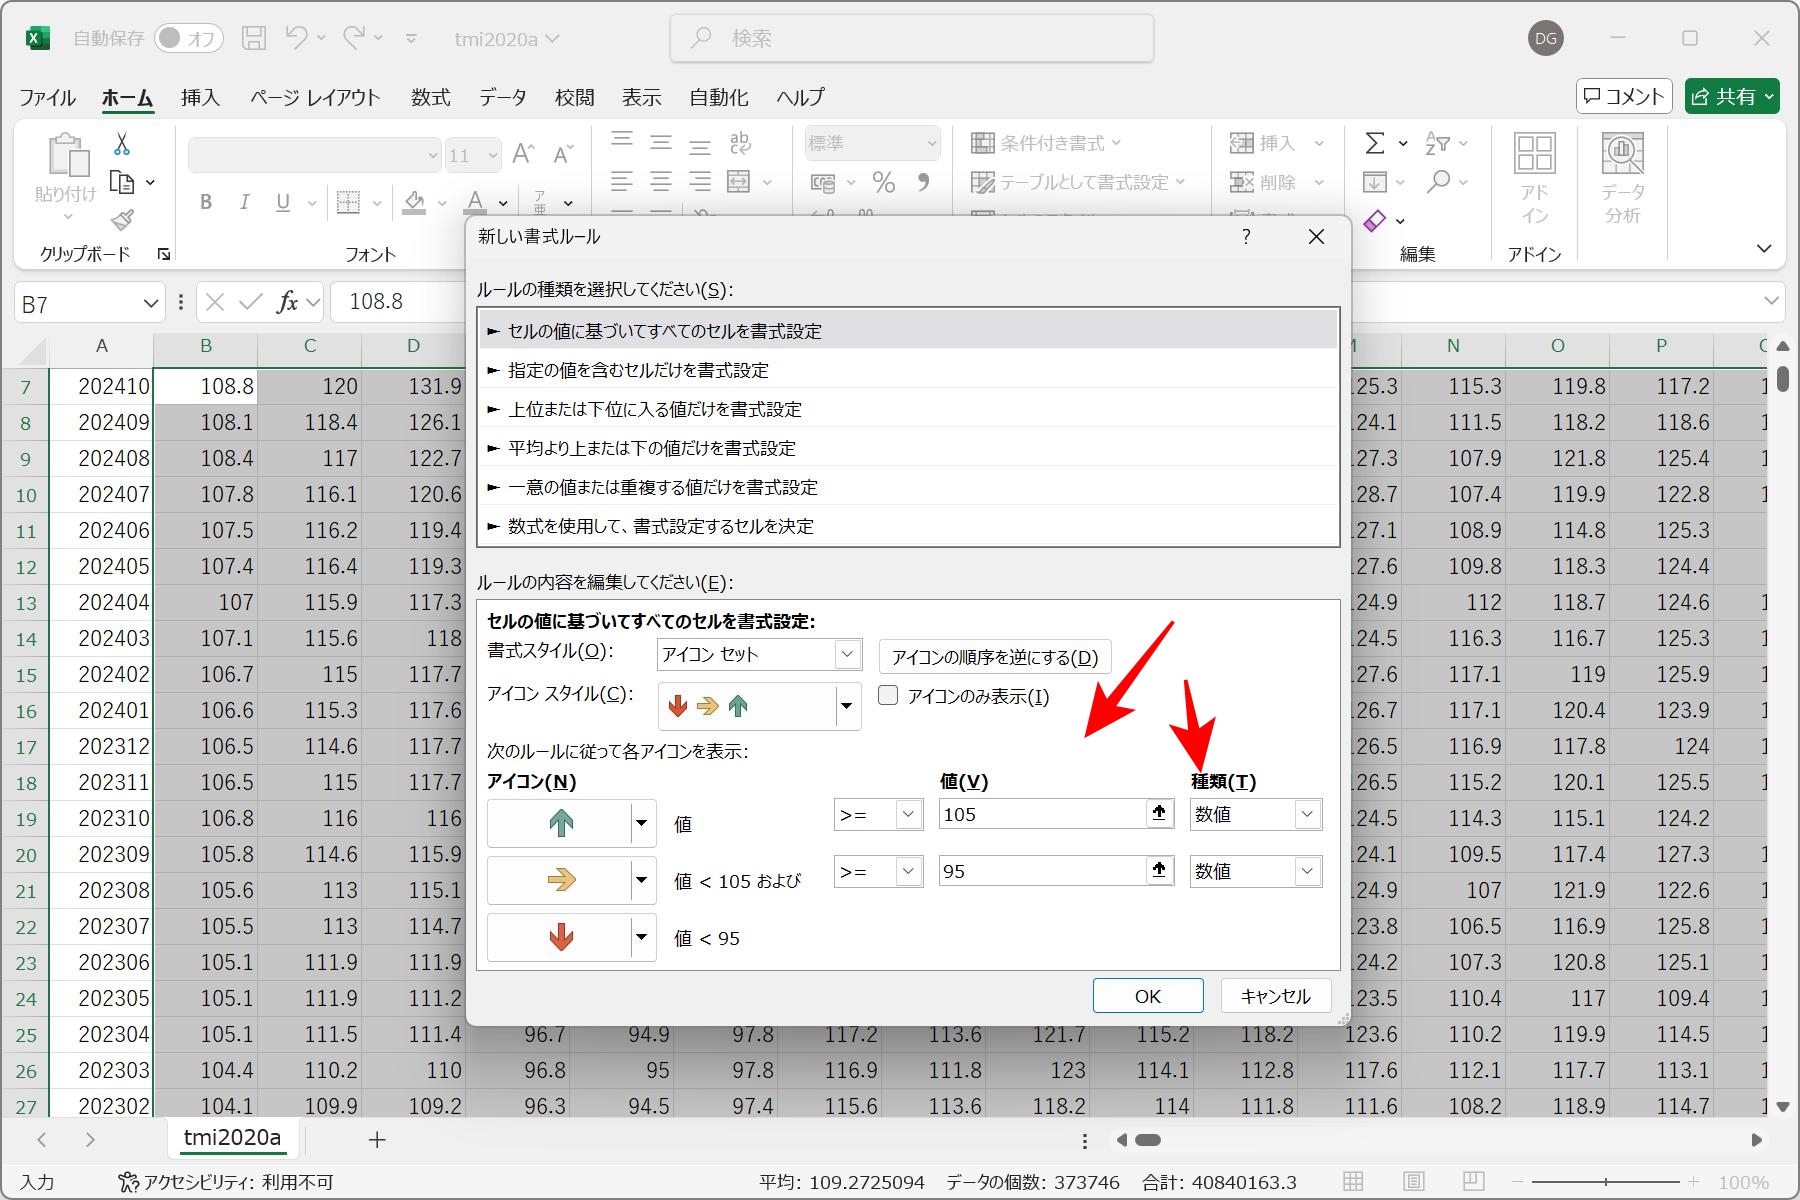Click the Percent style icon
The image size is (1800, 1200).
tap(884, 182)
